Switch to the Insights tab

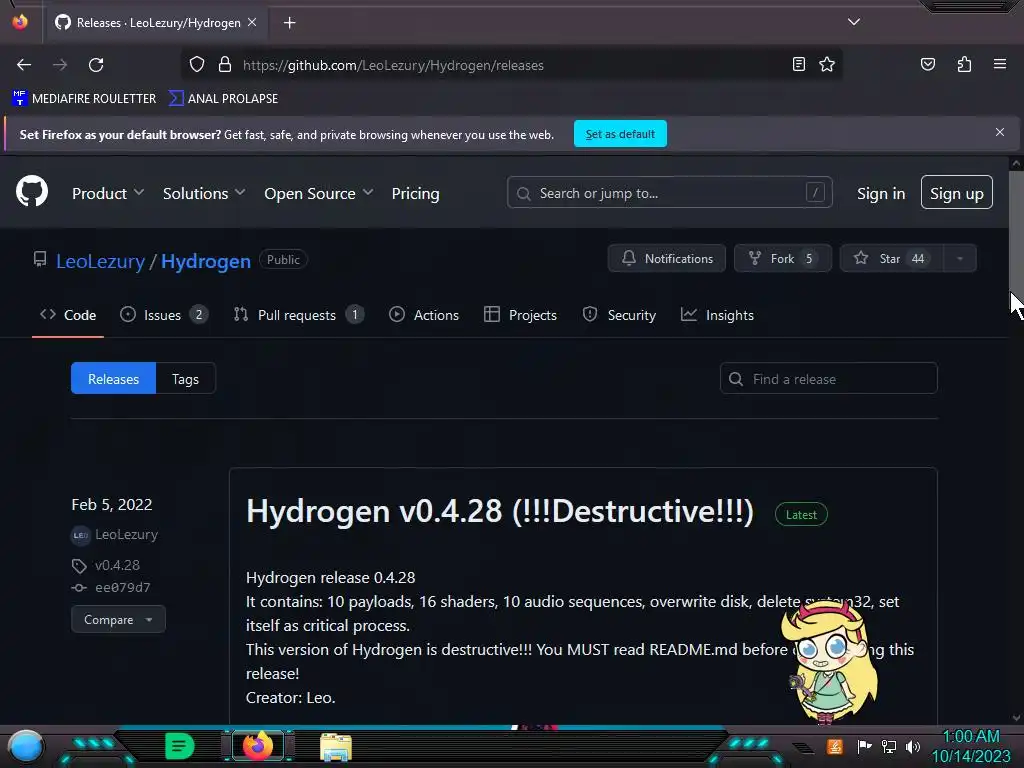click(717, 315)
